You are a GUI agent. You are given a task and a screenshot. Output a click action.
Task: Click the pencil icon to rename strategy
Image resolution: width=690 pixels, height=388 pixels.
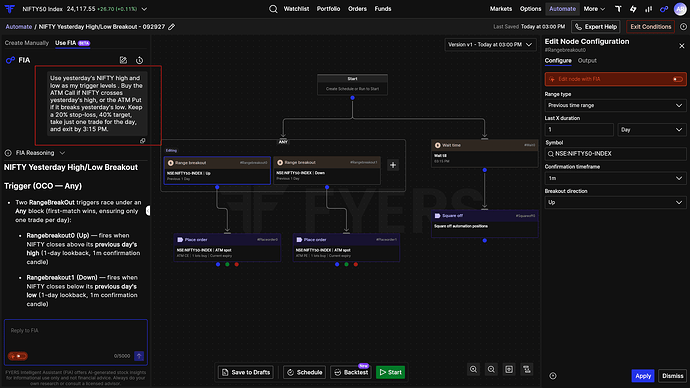pyautogui.click(x=172, y=27)
